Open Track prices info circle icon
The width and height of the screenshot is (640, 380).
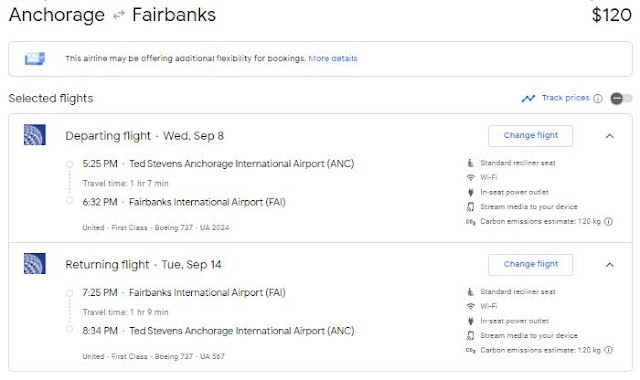tap(598, 98)
